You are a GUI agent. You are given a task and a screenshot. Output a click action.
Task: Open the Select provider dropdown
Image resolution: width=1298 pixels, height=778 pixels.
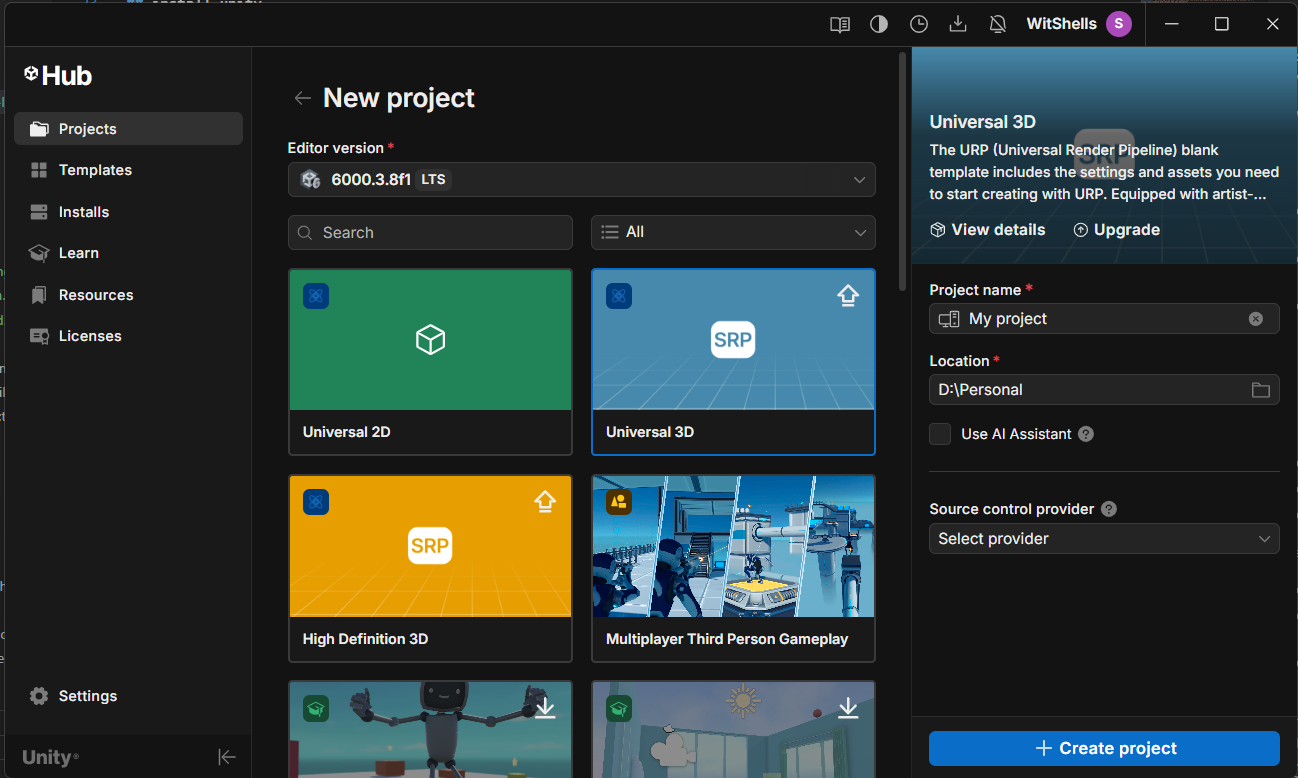click(1104, 539)
